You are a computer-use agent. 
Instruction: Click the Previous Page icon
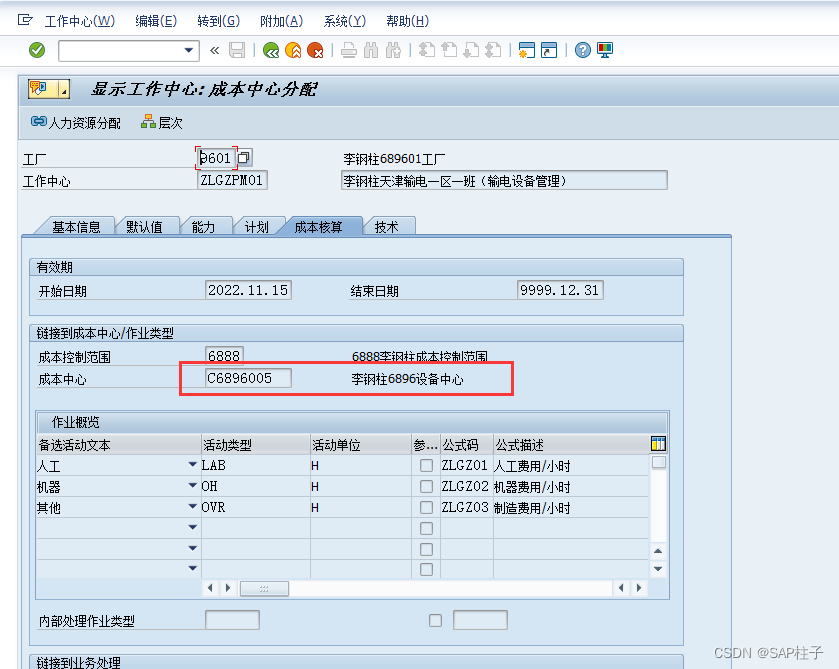(449, 50)
